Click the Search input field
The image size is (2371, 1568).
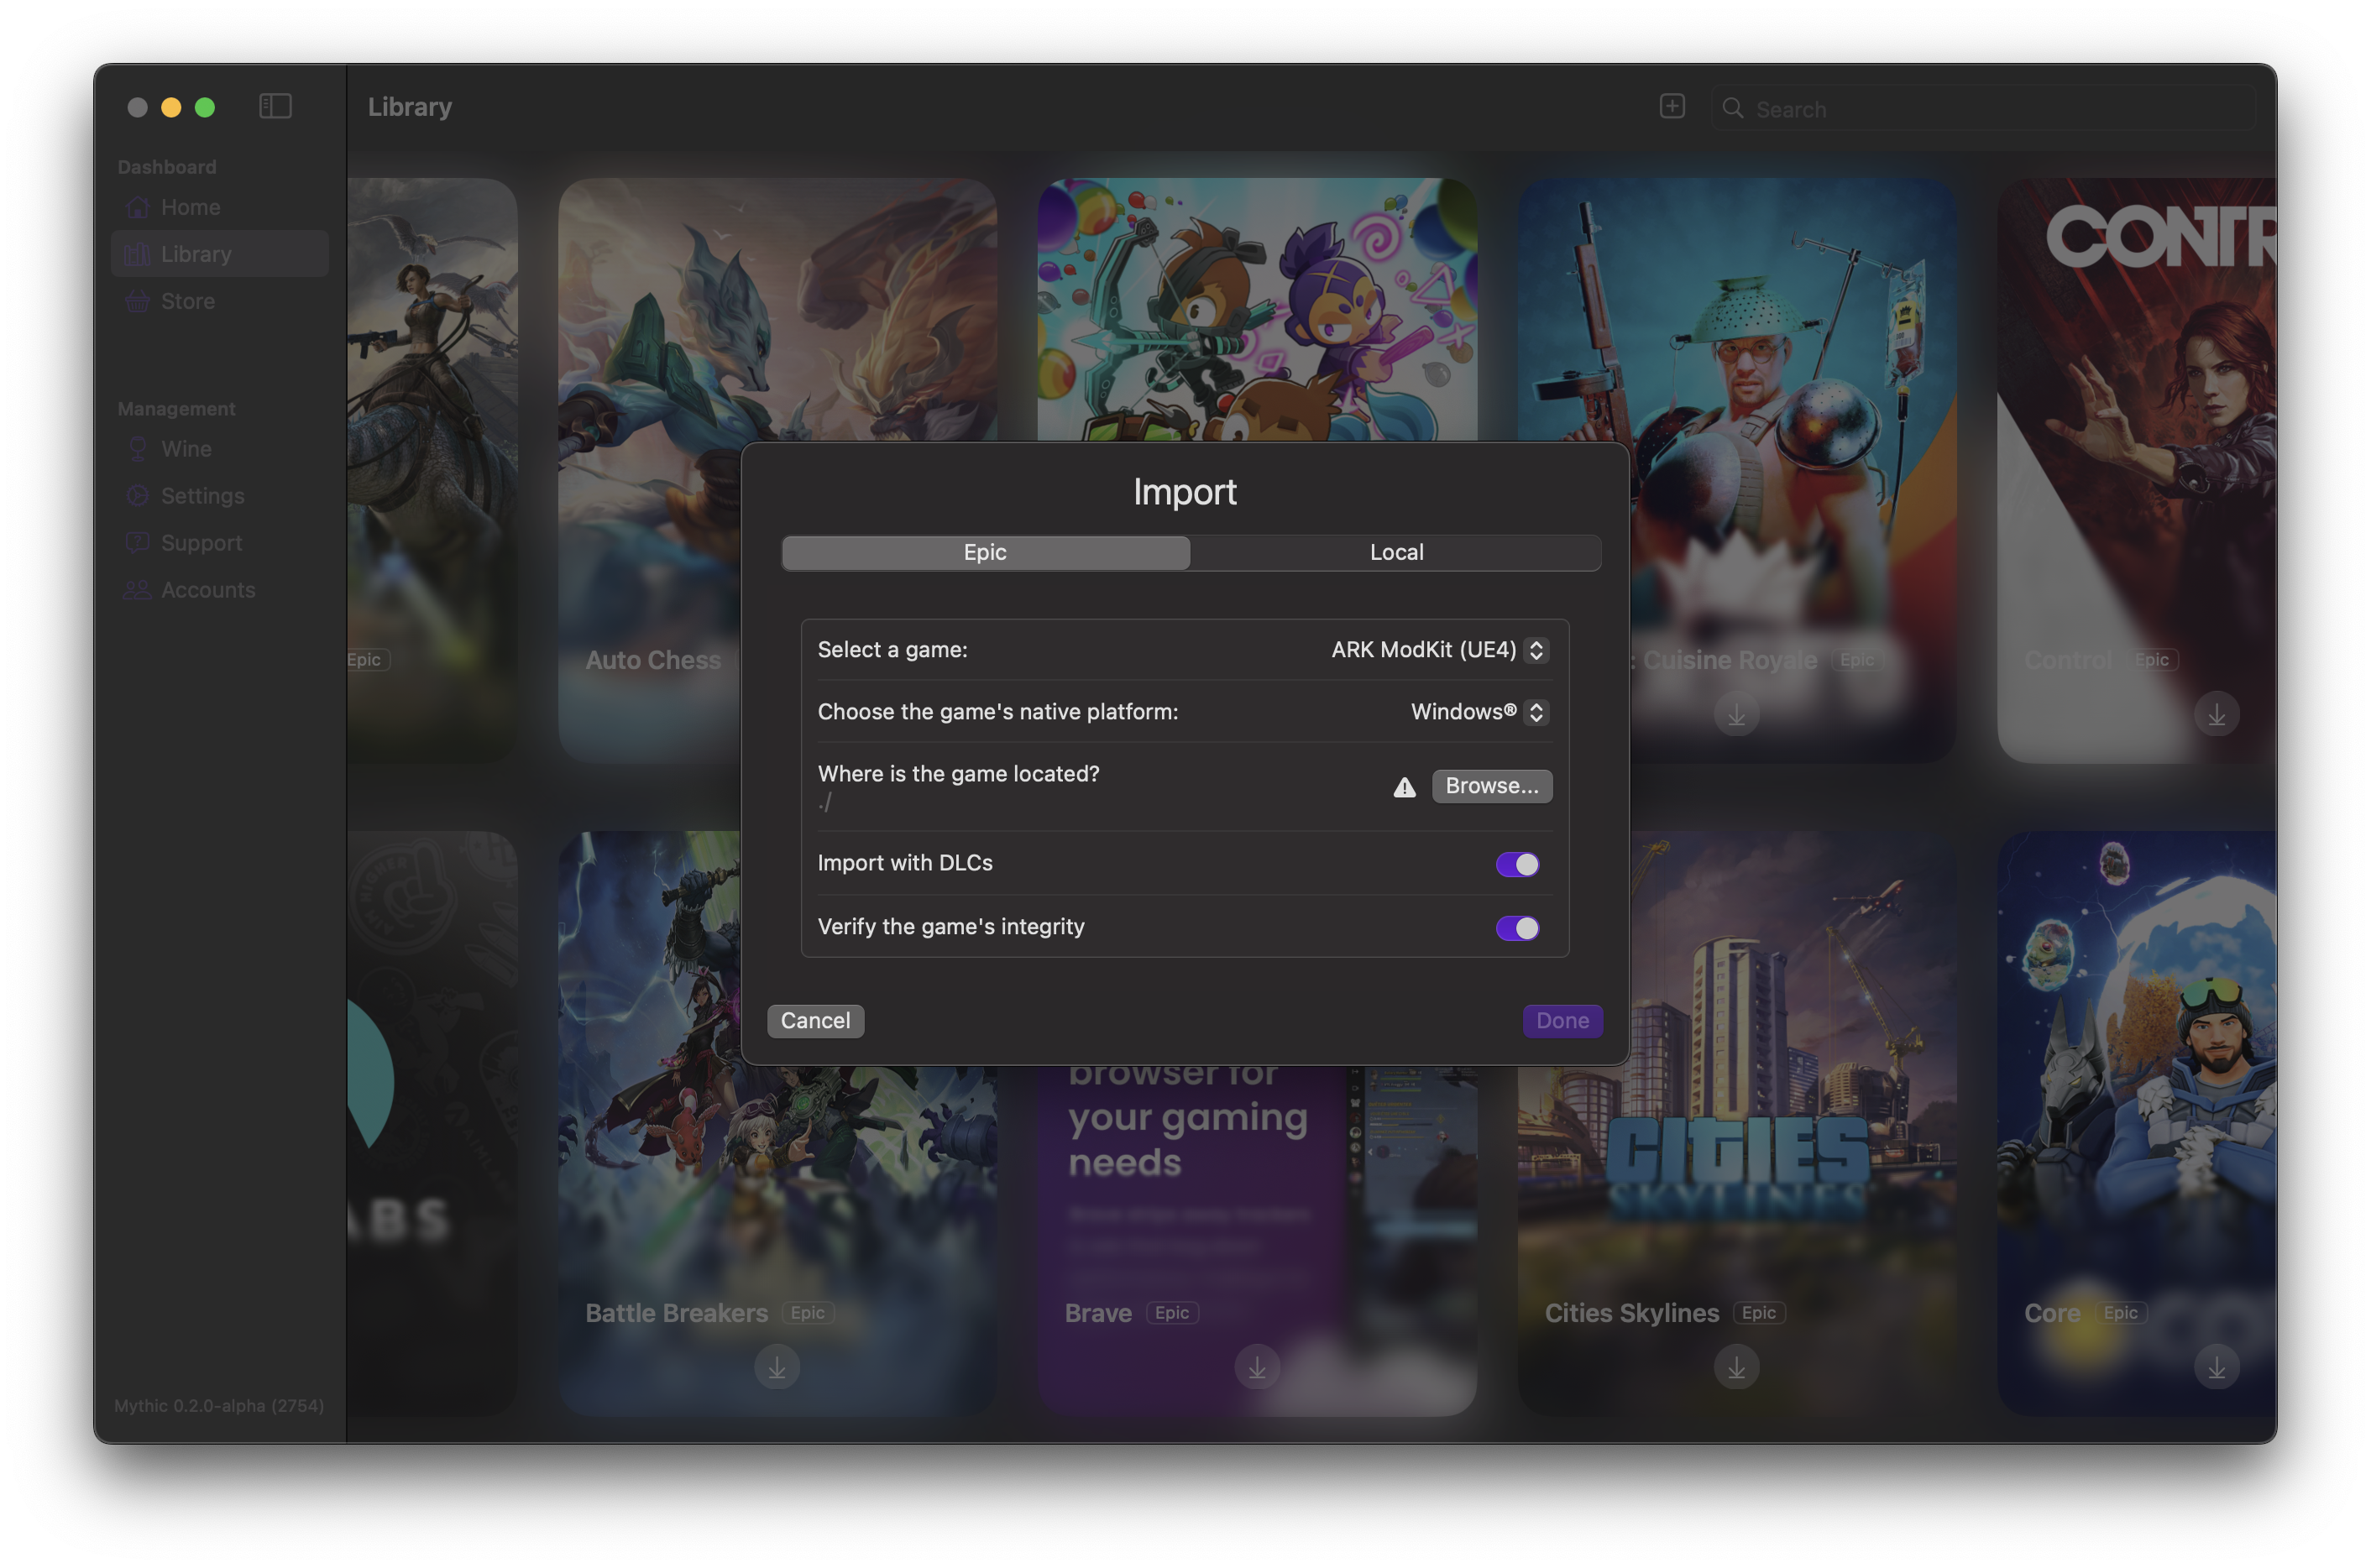(x=1982, y=108)
